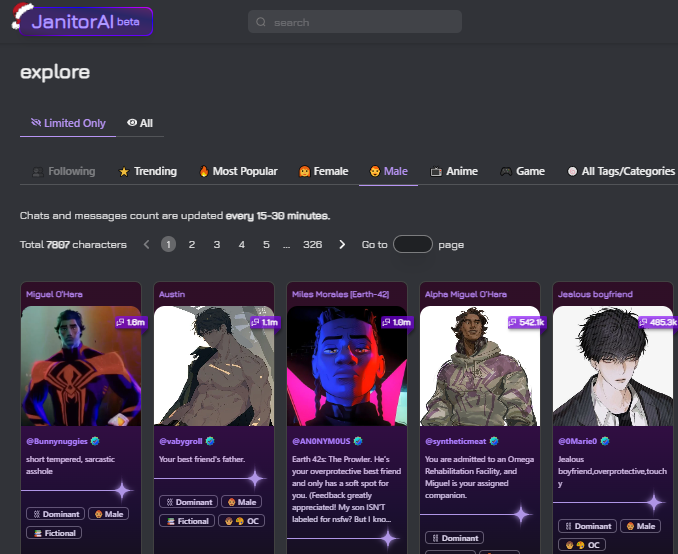Click the magnifier icon in search bar
The height and width of the screenshot is (554, 678).
pyautogui.click(x=261, y=22)
